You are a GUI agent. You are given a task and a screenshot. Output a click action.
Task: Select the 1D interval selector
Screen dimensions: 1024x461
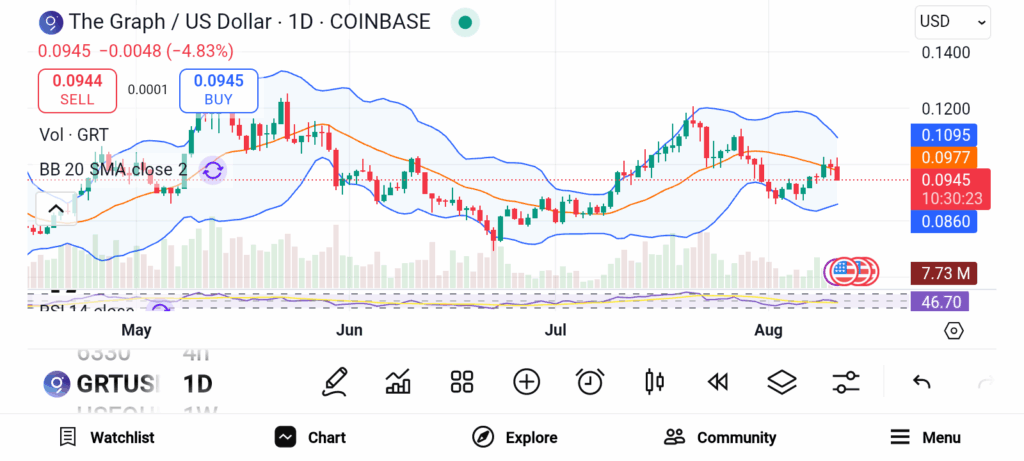pos(198,383)
